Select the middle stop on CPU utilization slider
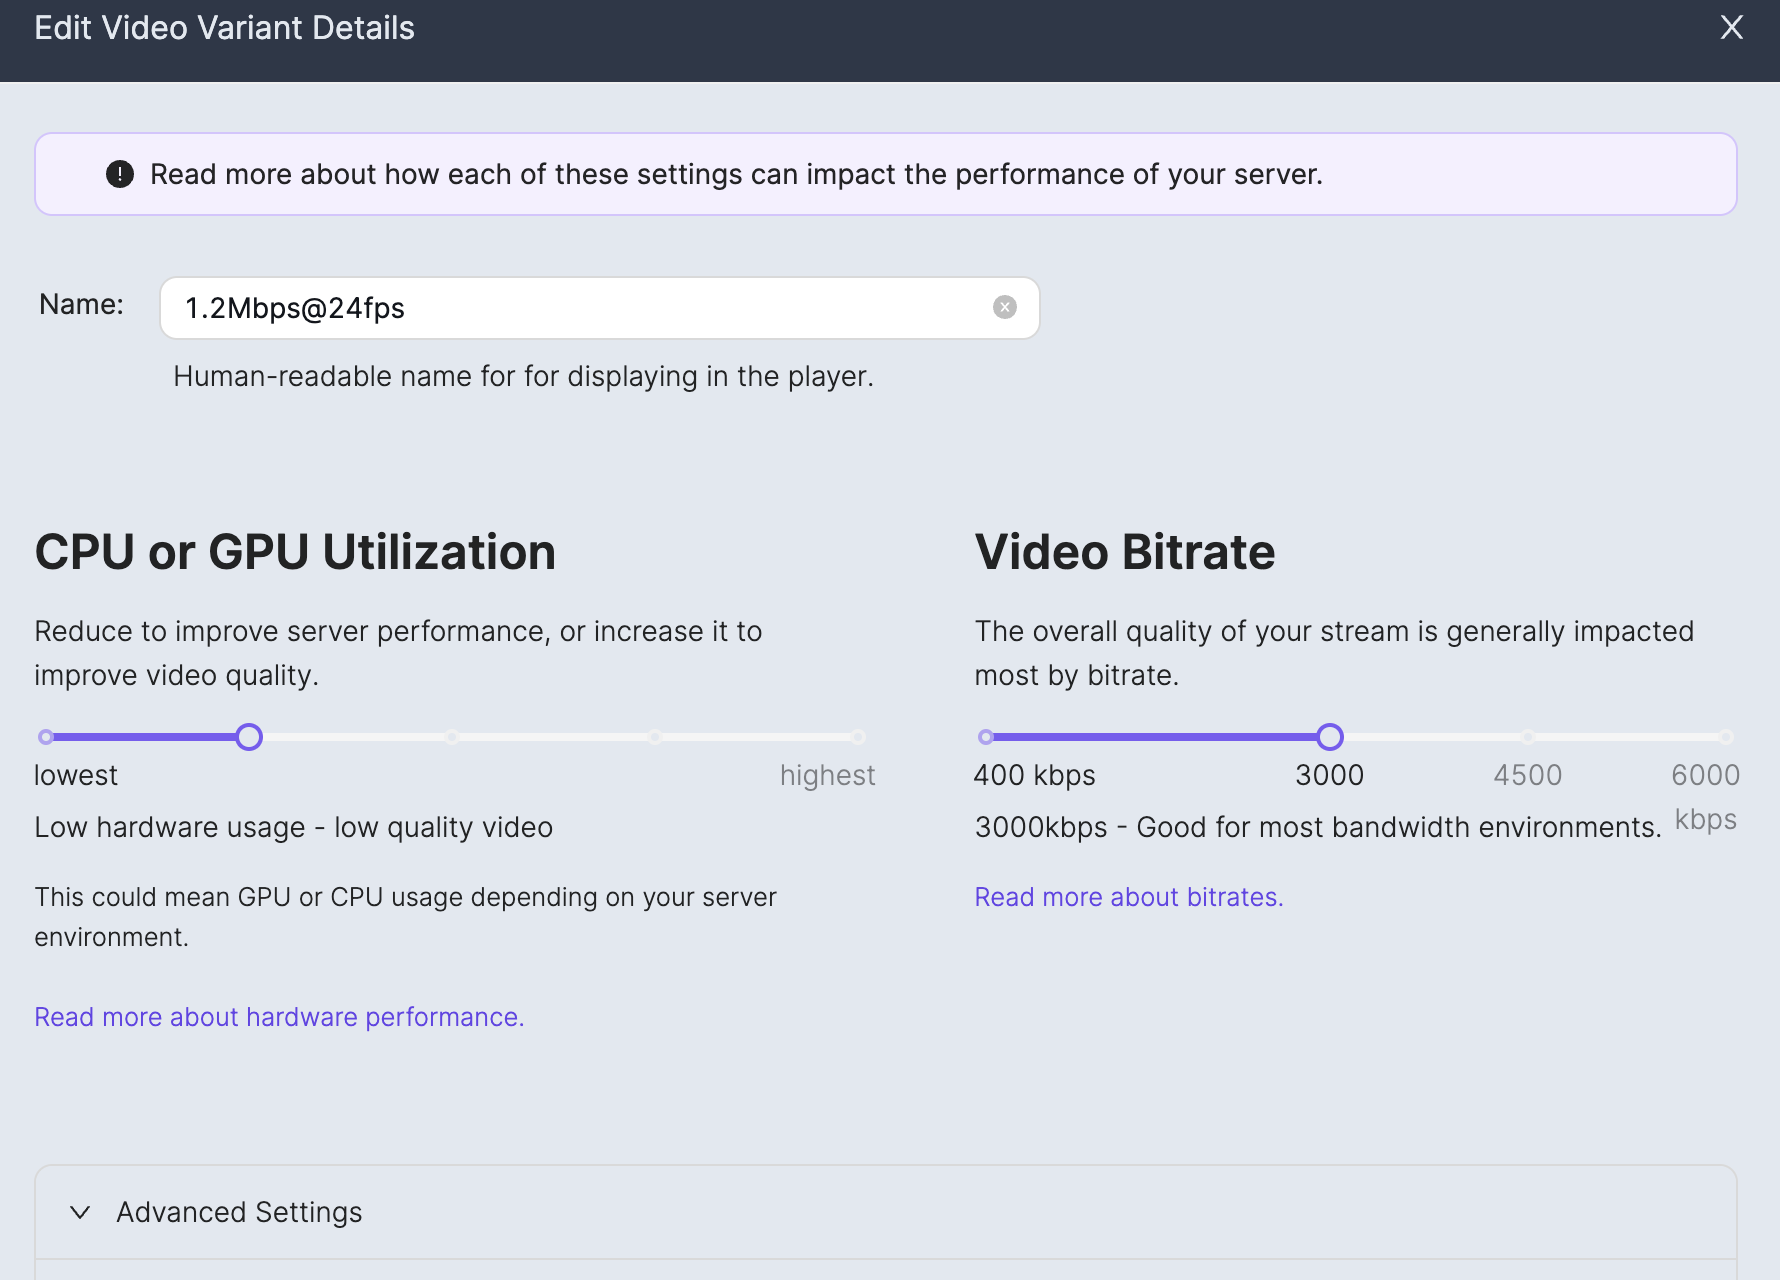The image size is (1780, 1280). (x=452, y=737)
